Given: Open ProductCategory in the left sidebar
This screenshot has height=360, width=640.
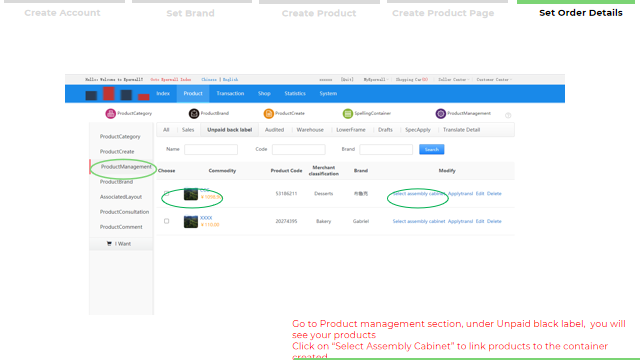Looking at the screenshot, I should [x=120, y=136].
